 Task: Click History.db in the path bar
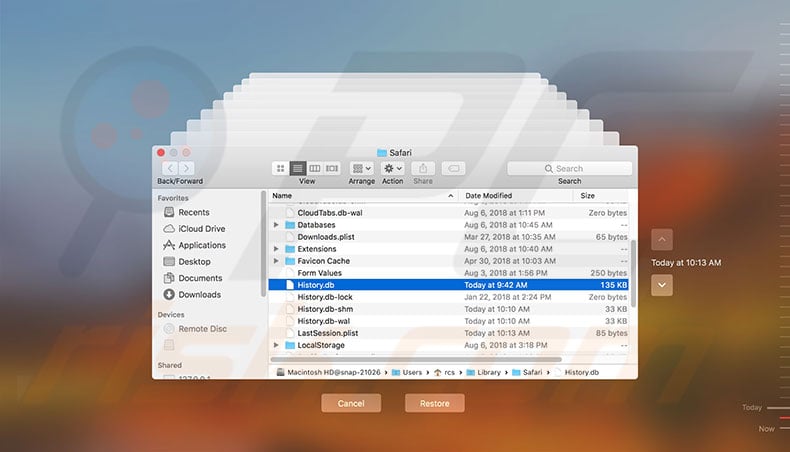point(576,372)
